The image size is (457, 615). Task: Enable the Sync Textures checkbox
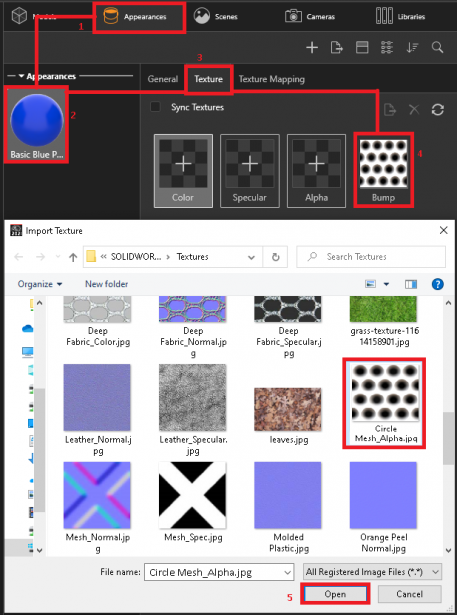point(155,107)
